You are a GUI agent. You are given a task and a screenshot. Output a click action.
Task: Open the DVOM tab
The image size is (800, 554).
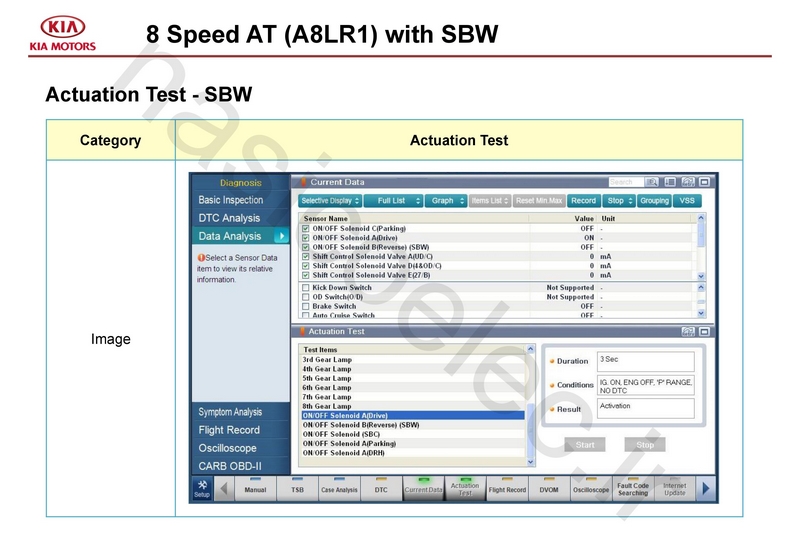[x=549, y=489]
